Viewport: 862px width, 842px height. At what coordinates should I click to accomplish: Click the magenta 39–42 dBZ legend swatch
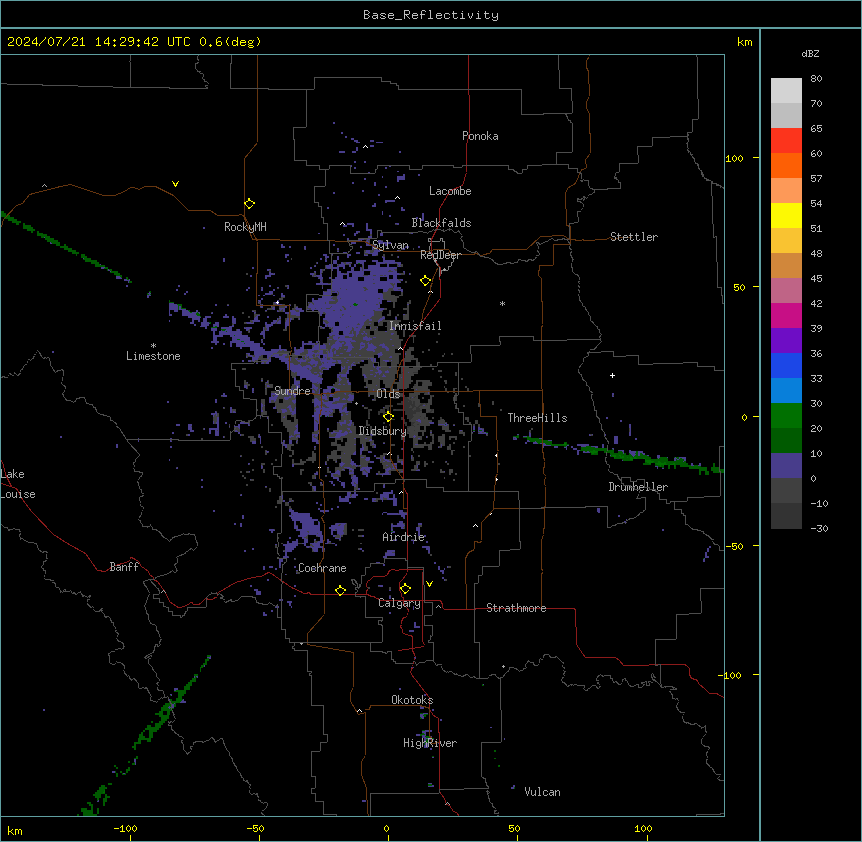click(786, 315)
